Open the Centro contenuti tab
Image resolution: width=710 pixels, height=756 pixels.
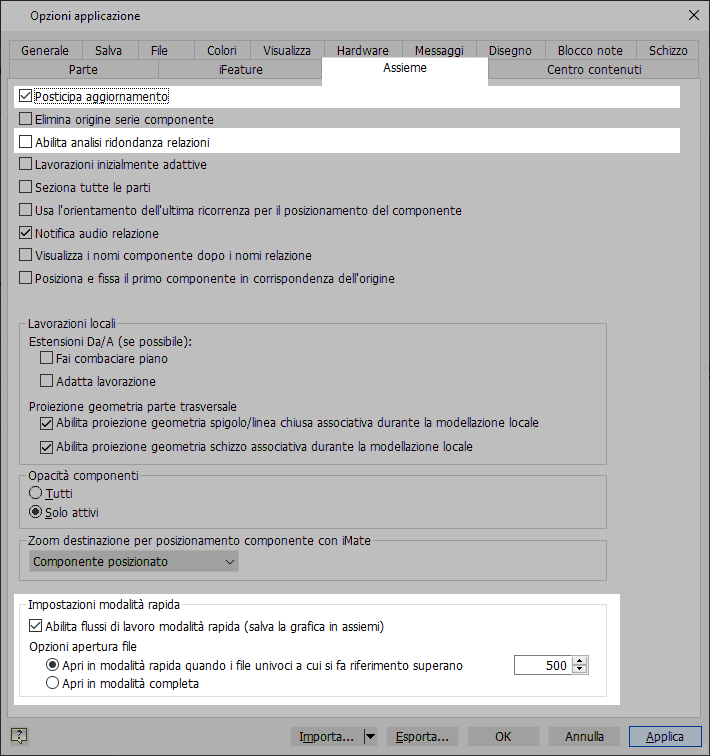[594, 69]
